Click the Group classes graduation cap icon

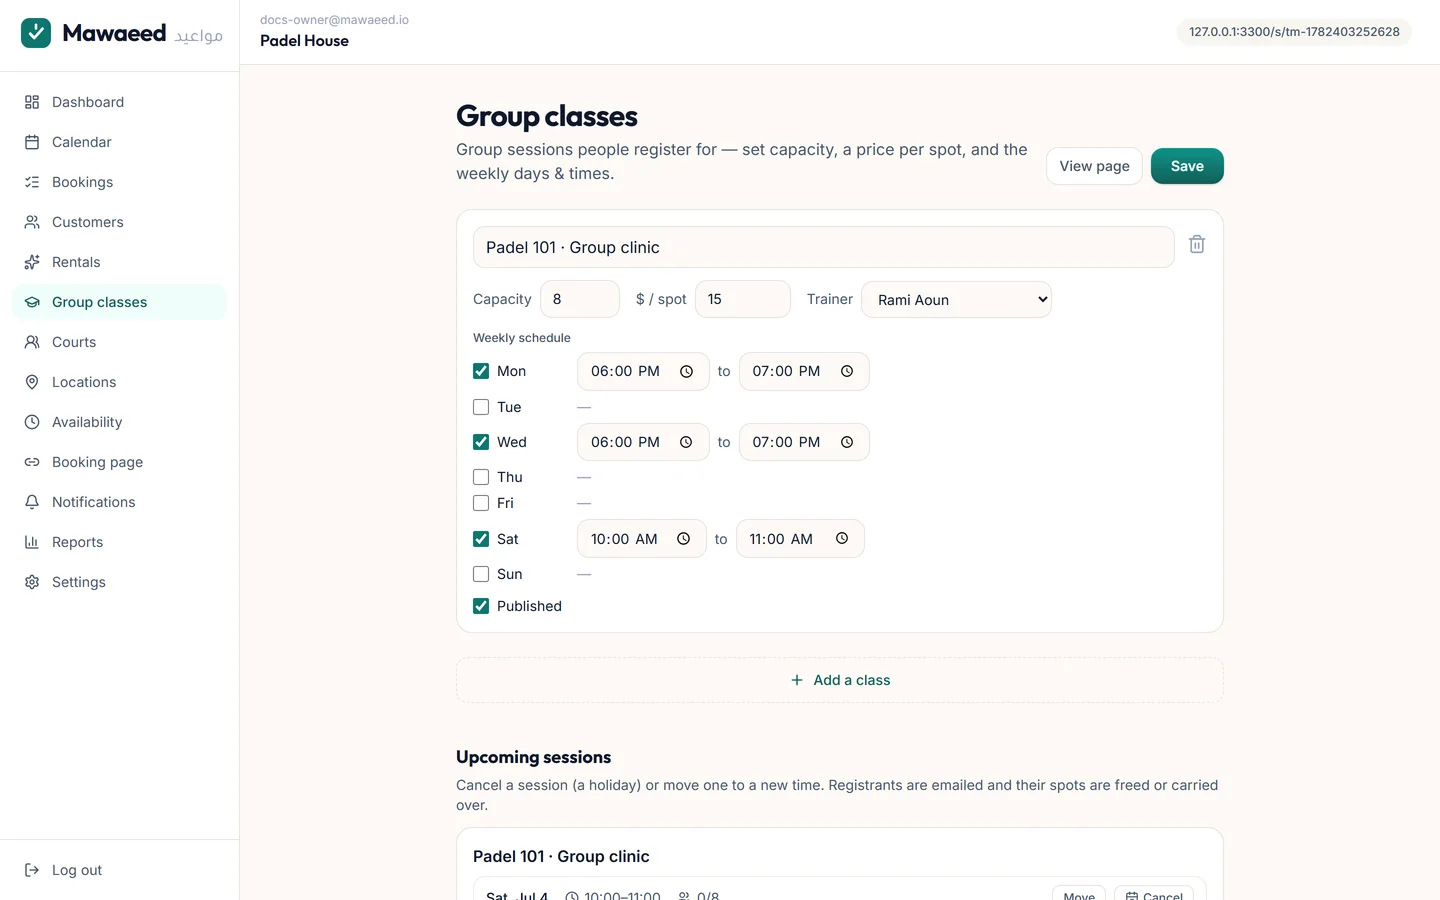(x=32, y=302)
